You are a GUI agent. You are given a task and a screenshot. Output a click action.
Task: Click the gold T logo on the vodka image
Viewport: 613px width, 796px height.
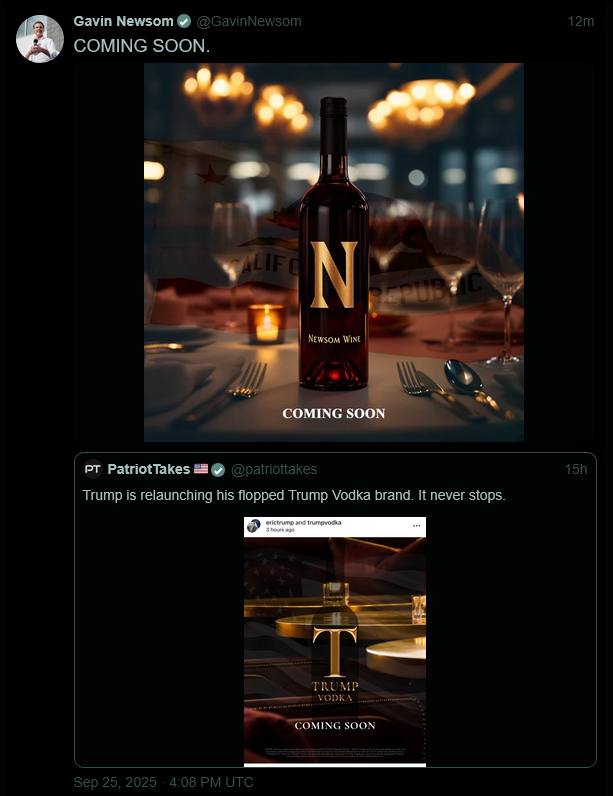[334, 652]
